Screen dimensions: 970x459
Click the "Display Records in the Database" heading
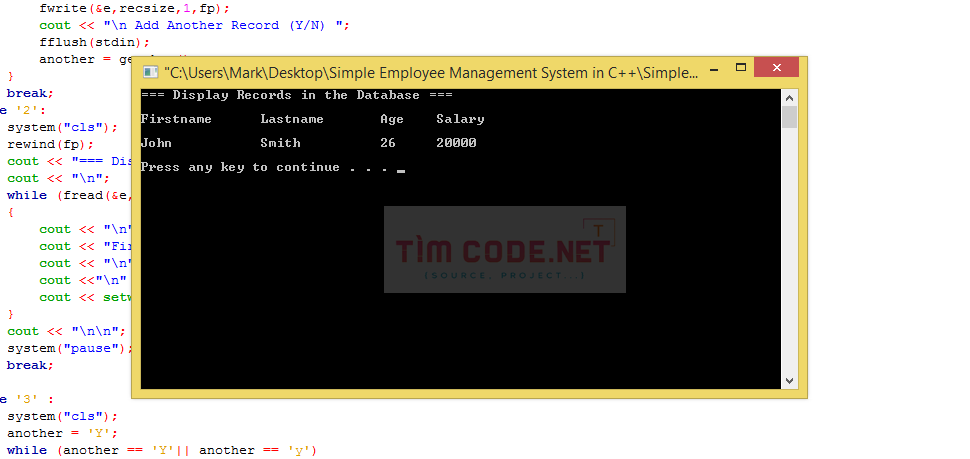(x=296, y=95)
